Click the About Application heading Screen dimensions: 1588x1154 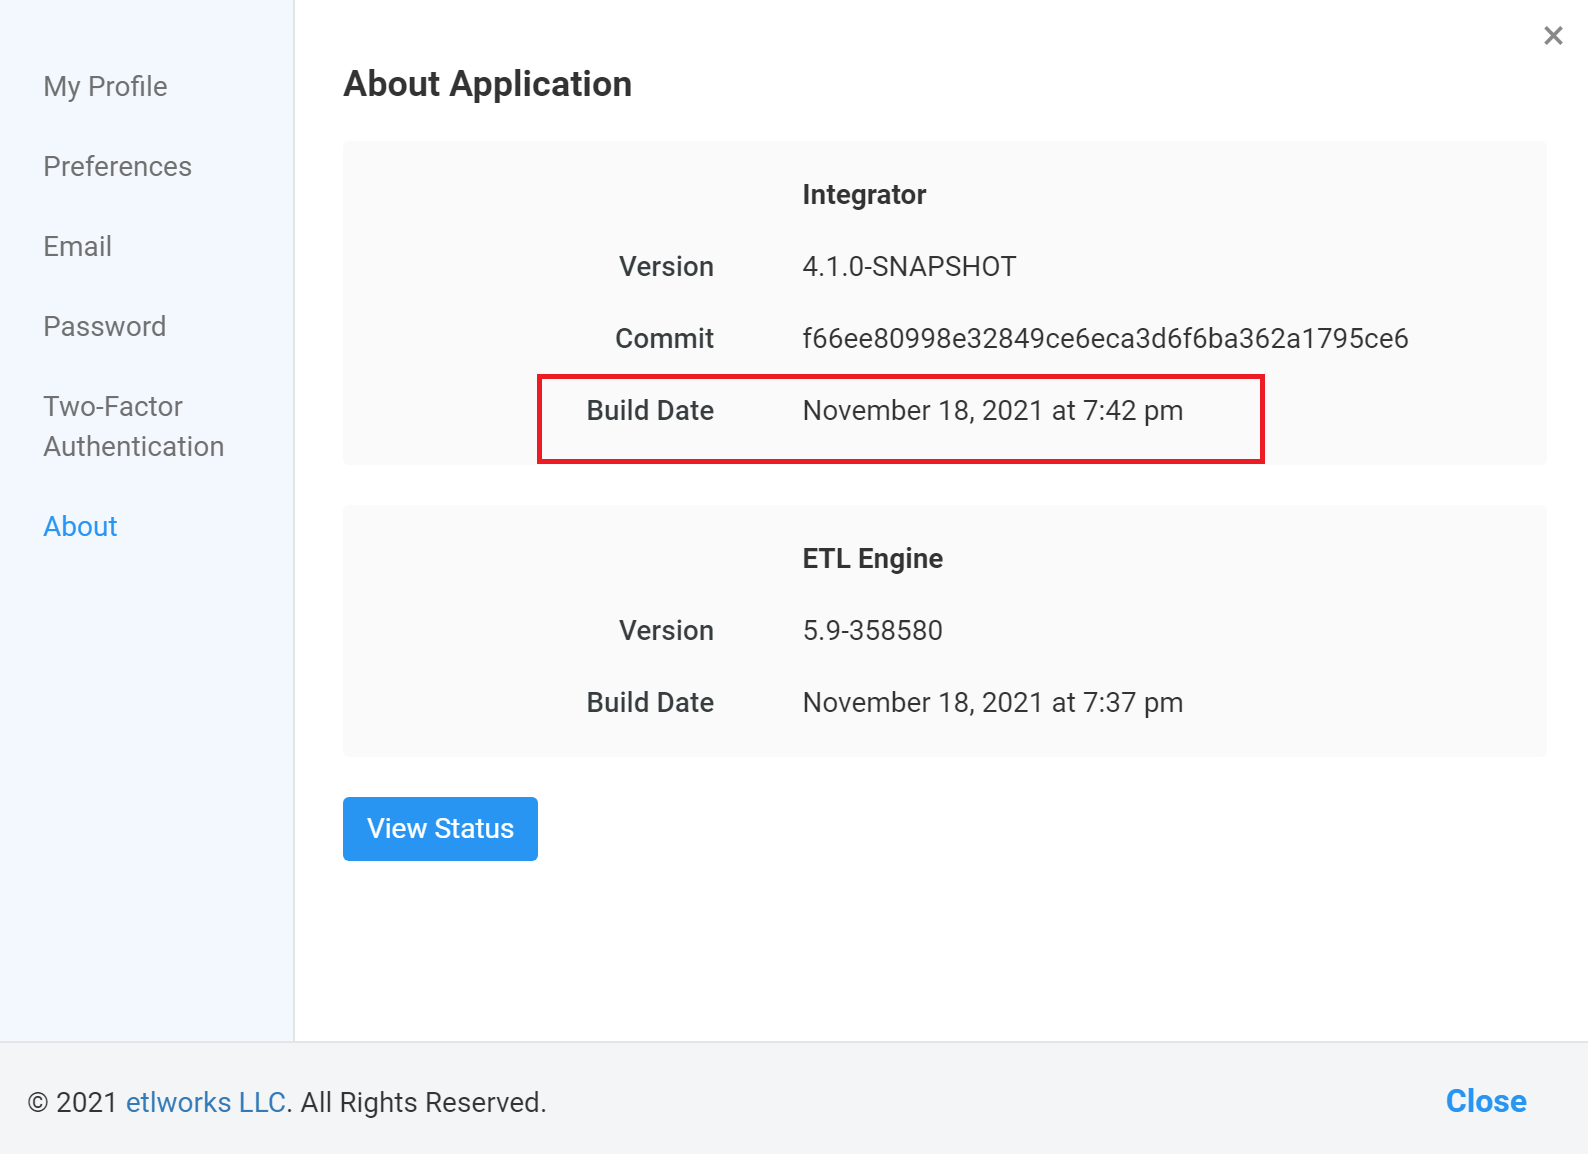(487, 84)
